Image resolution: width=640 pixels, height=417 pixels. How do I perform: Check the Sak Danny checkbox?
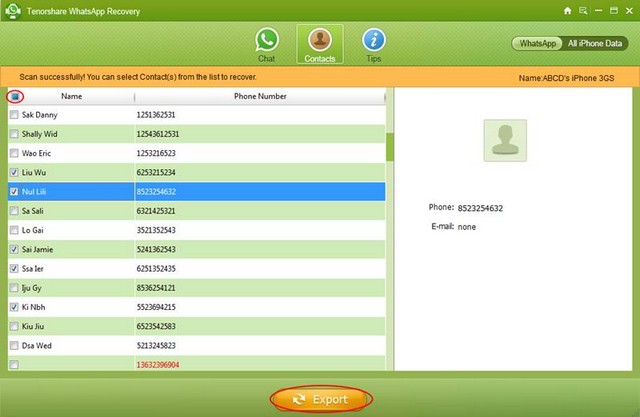pos(14,115)
